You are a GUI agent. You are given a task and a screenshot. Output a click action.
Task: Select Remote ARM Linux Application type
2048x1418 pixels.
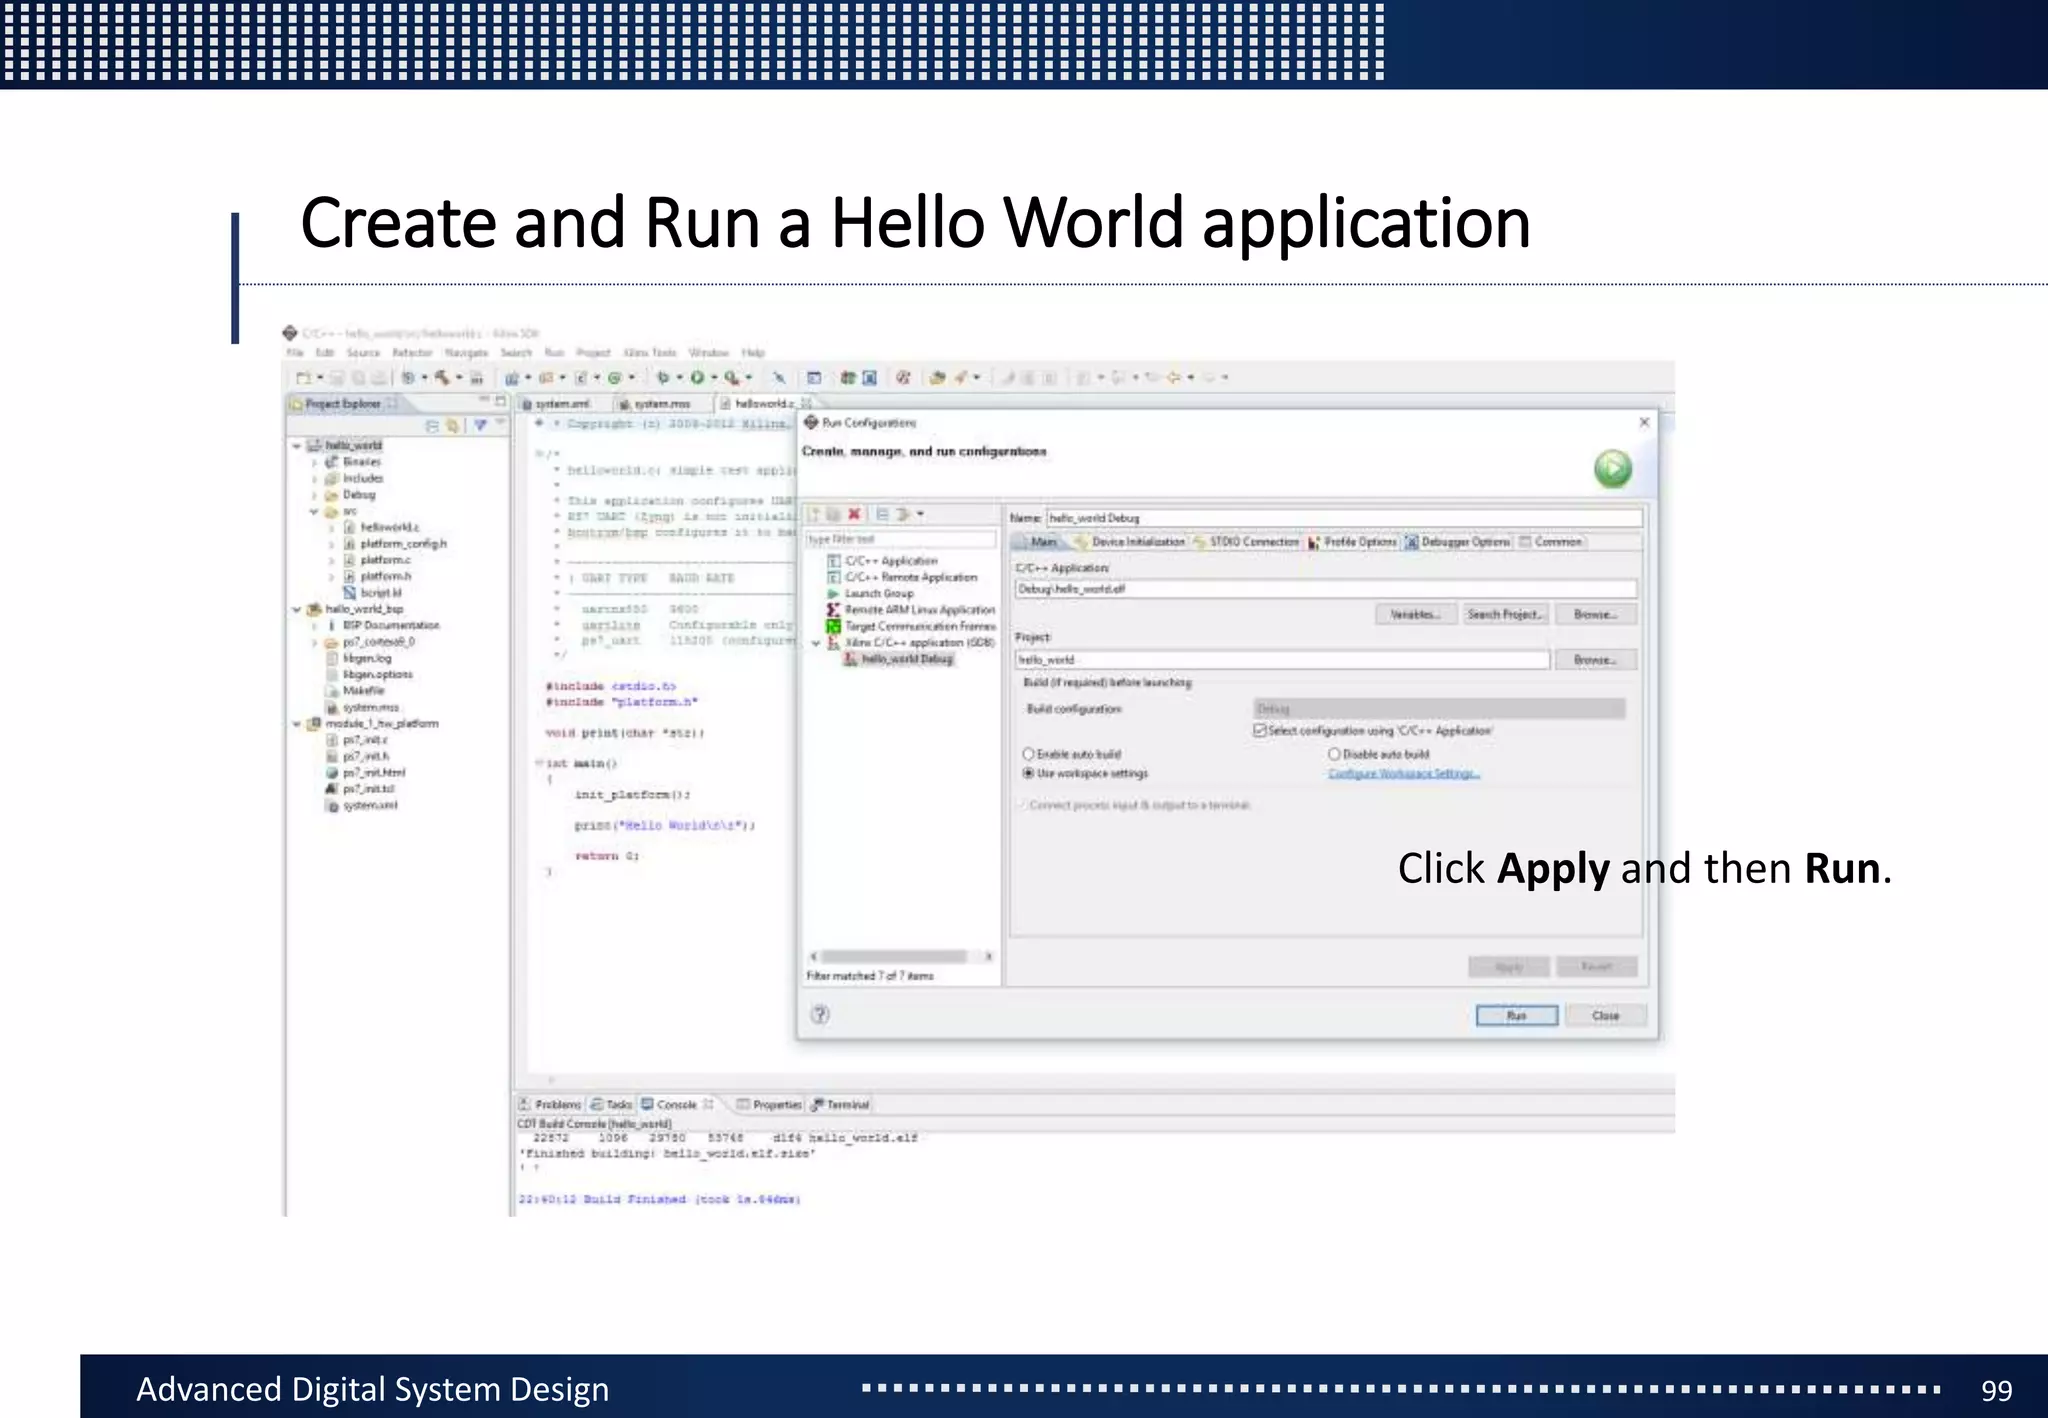tap(911, 609)
